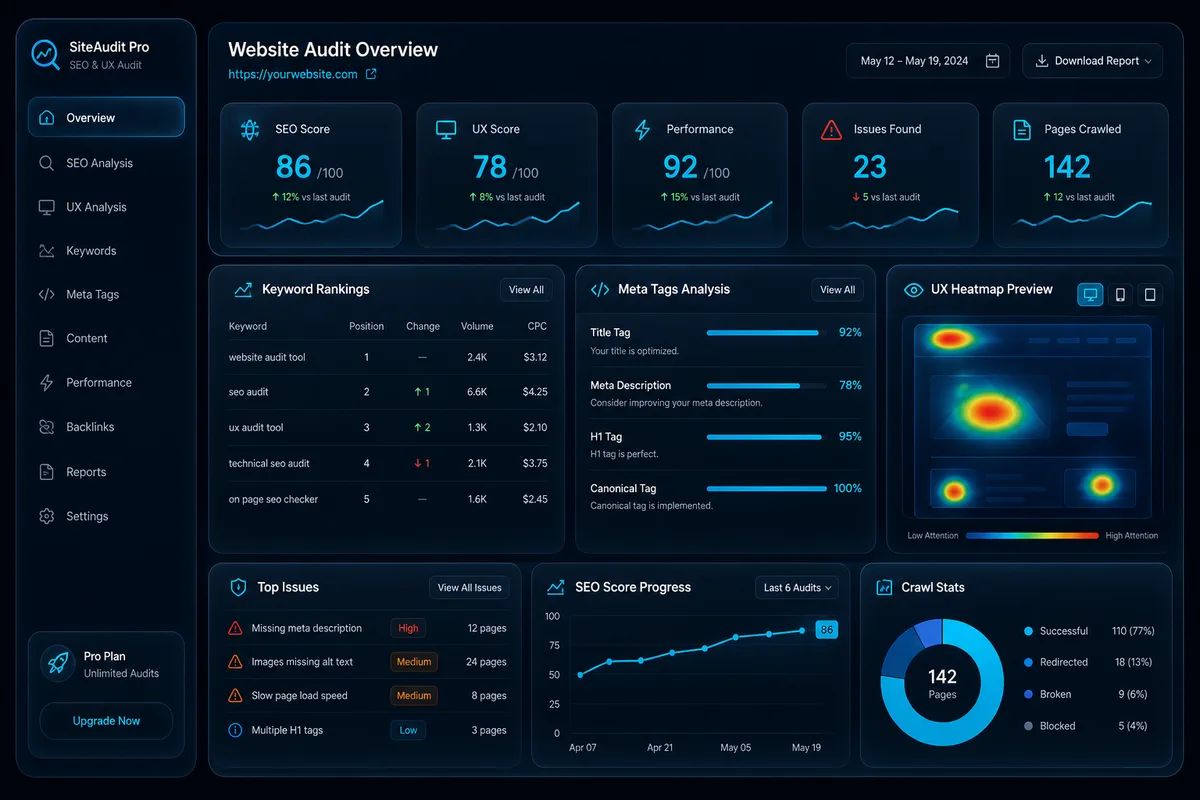The image size is (1200, 800).
Task: Click the Backlinks link icon in sidebar
Action: (x=46, y=427)
